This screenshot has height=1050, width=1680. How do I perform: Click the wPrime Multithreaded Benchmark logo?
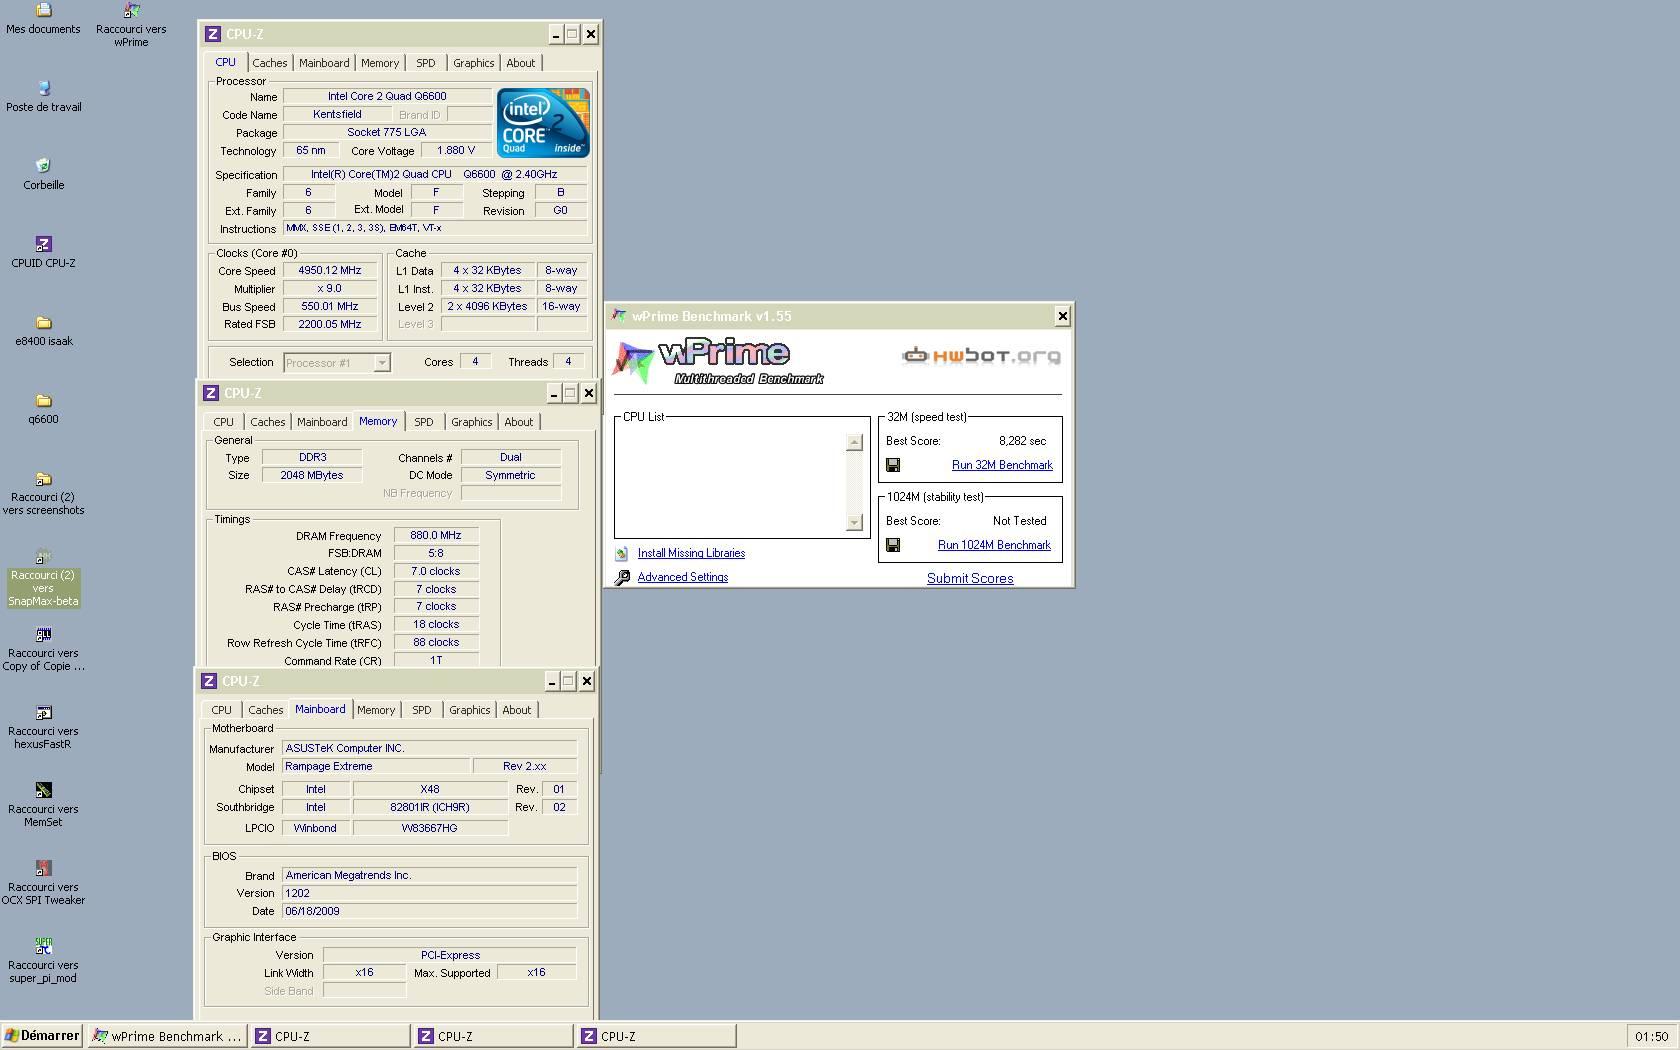click(x=716, y=361)
